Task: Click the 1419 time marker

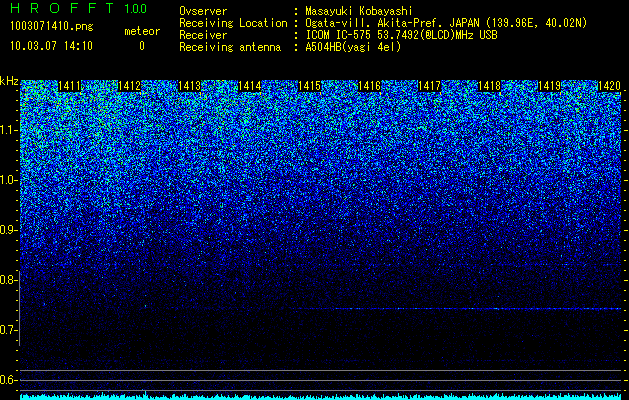Action: [549, 86]
